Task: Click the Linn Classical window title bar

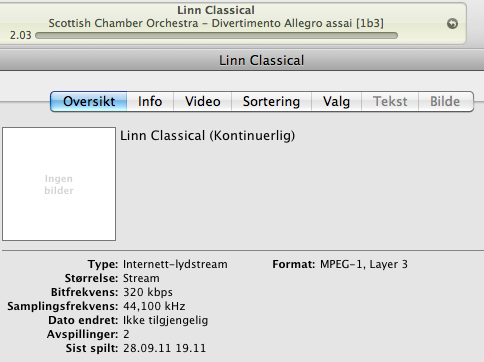Action: tap(242, 61)
